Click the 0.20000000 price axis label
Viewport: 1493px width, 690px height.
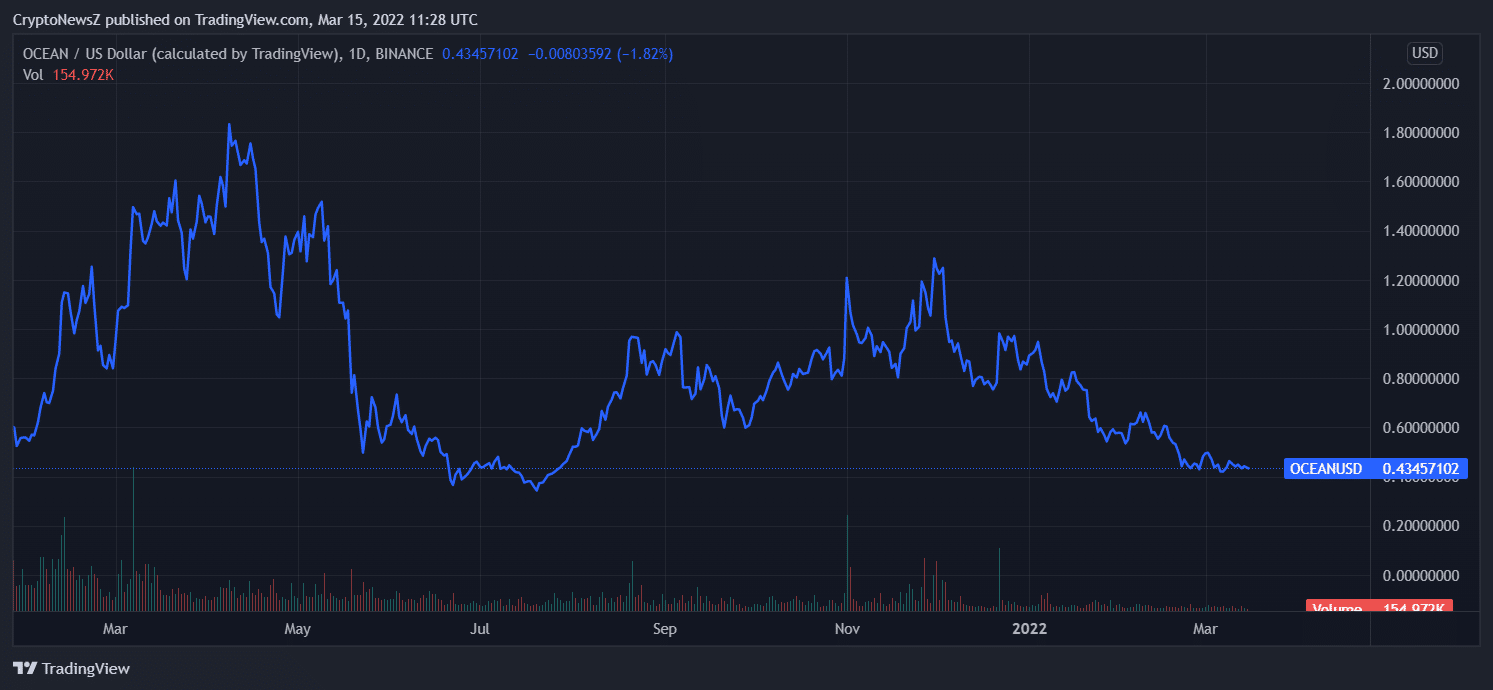tap(1420, 526)
